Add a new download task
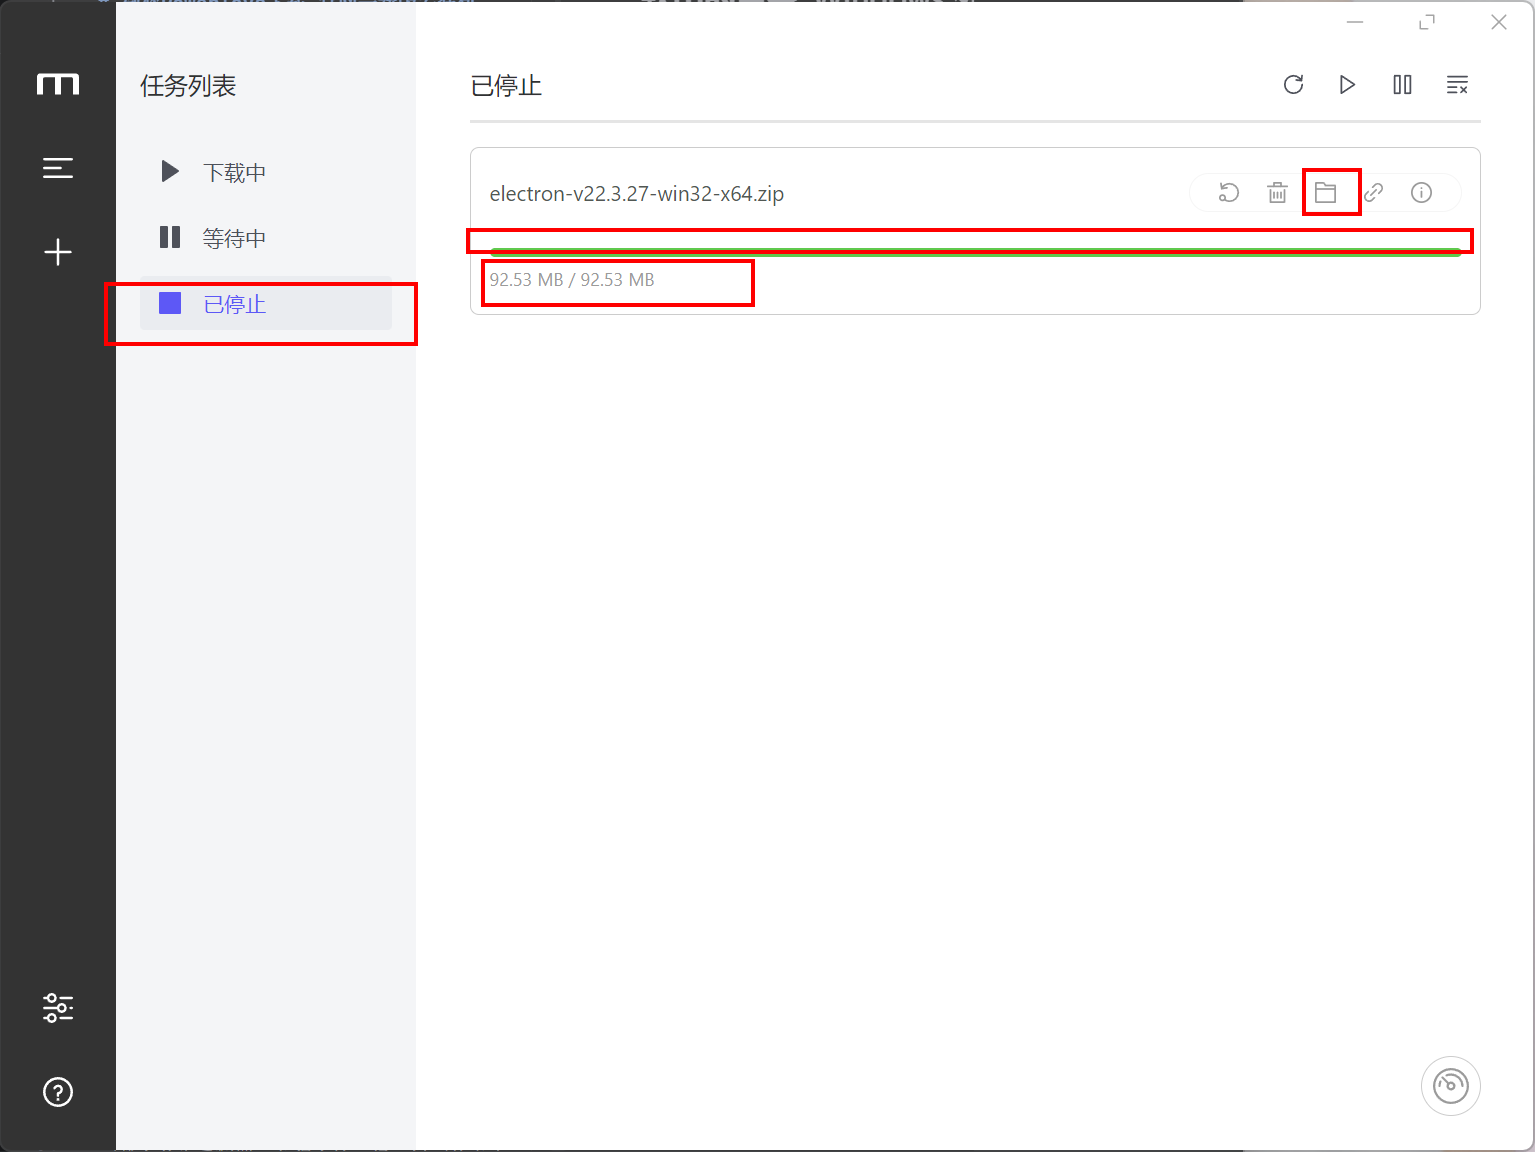The height and width of the screenshot is (1152, 1535). 58,252
